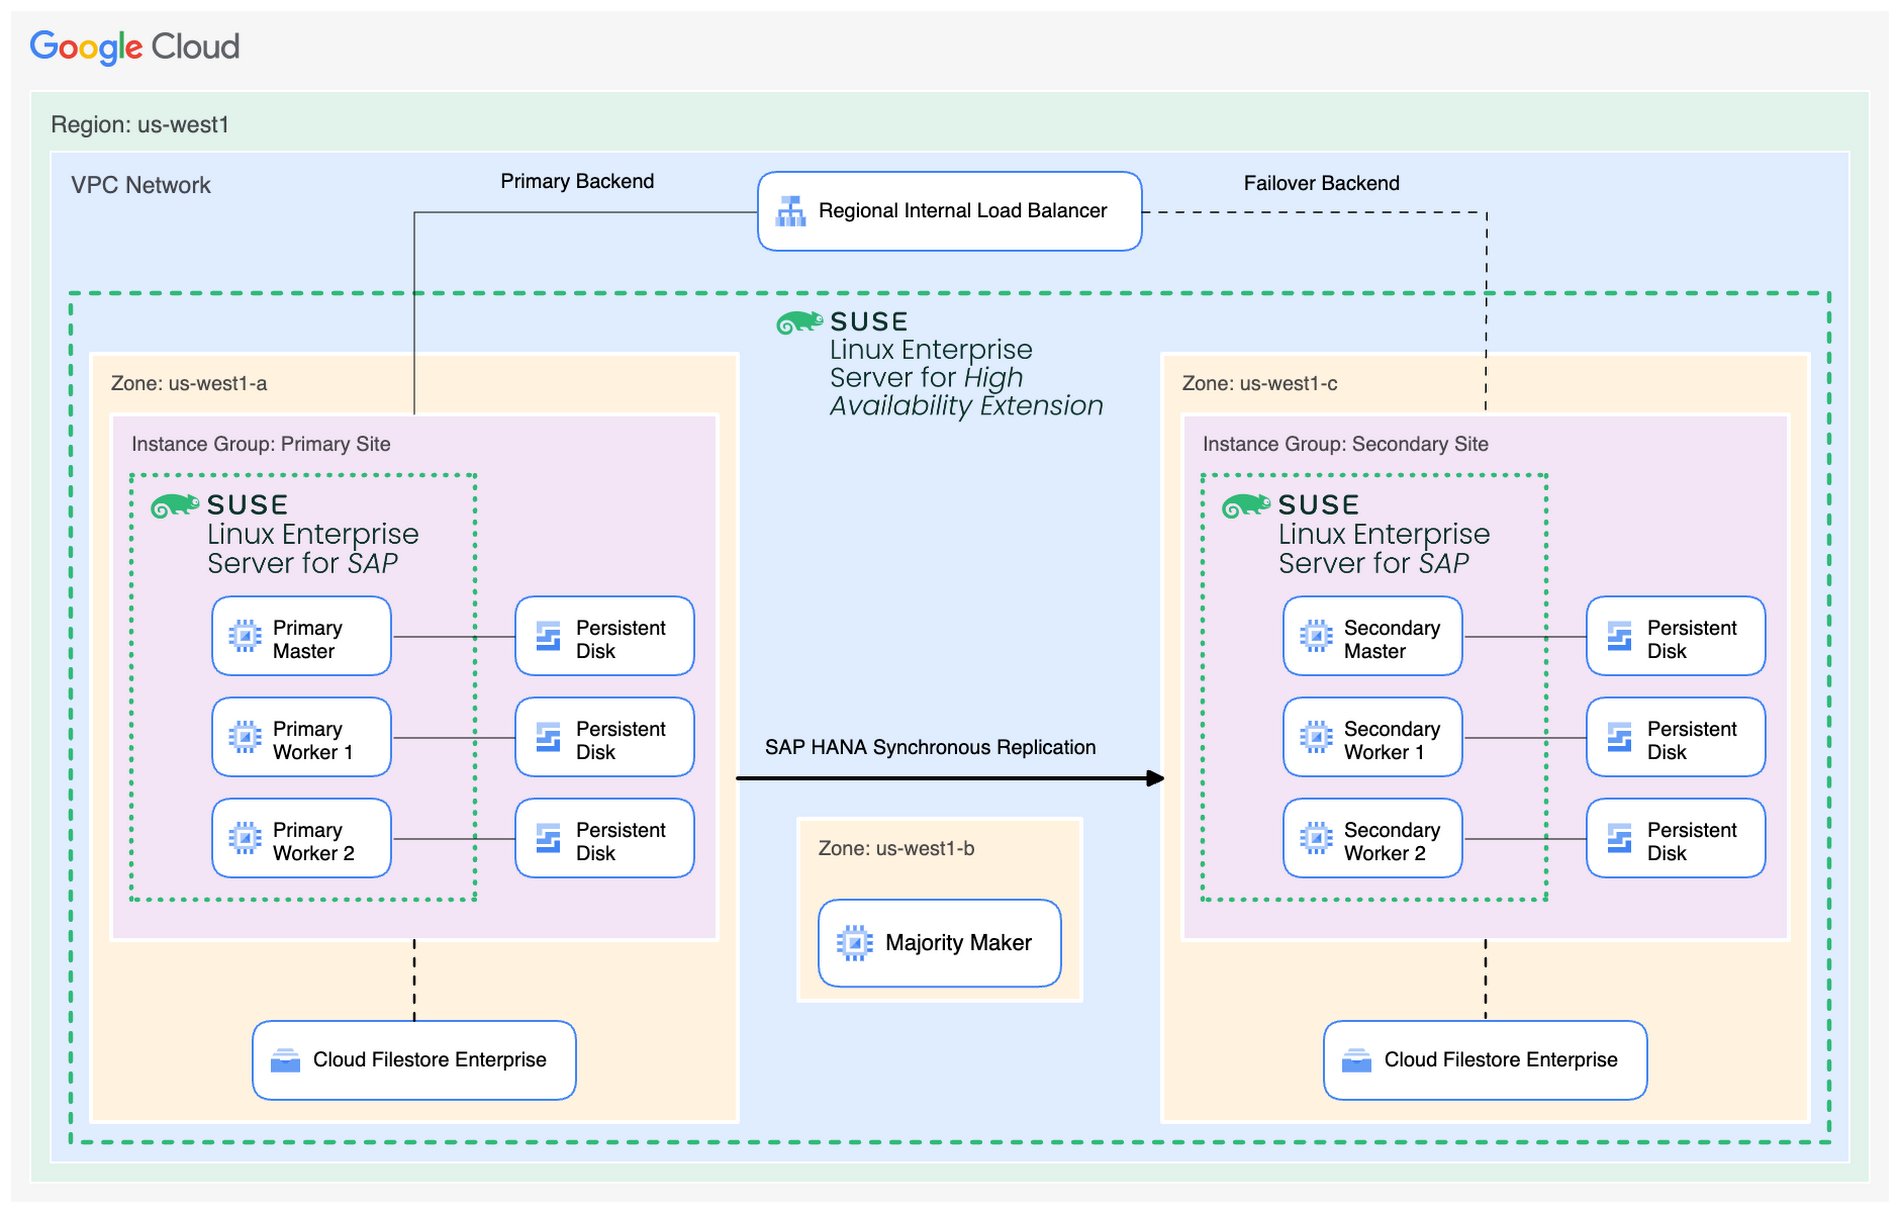The height and width of the screenshot is (1213, 1900).
Task: Click the Google Cloud logo
Action: pyautogui.click(x=135, y=47)
